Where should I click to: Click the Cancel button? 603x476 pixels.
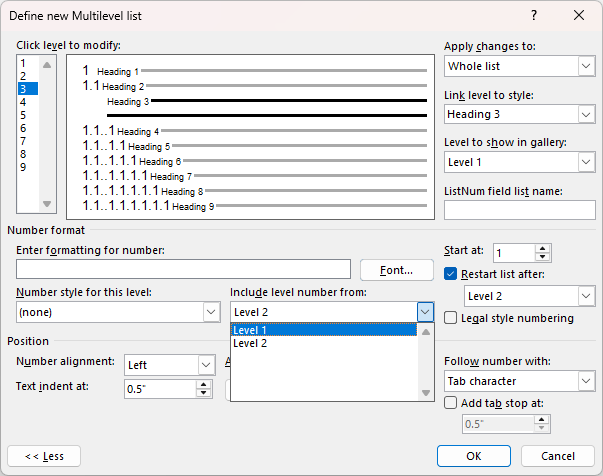558,456
